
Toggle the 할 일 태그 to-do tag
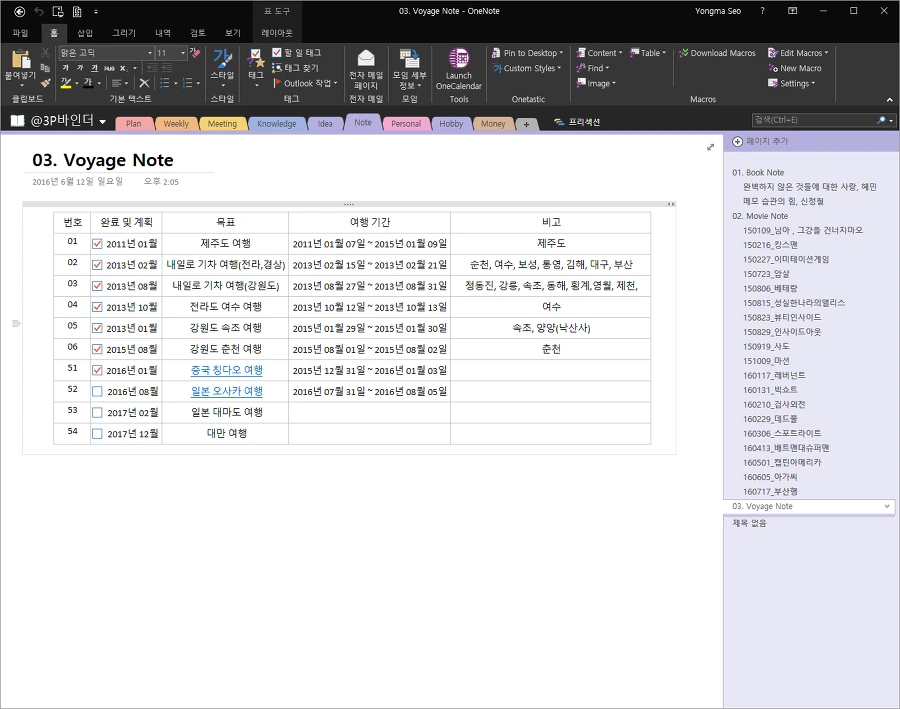[296, 53]
